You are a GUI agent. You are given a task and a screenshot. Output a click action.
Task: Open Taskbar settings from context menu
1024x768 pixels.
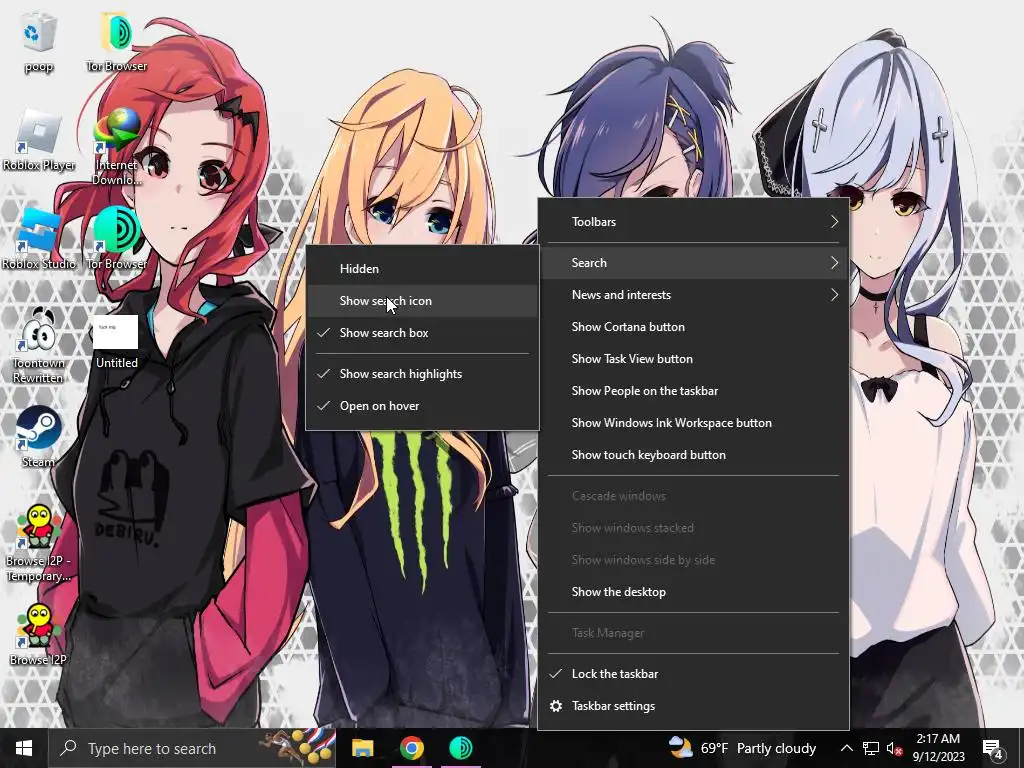tap(693, 706)
